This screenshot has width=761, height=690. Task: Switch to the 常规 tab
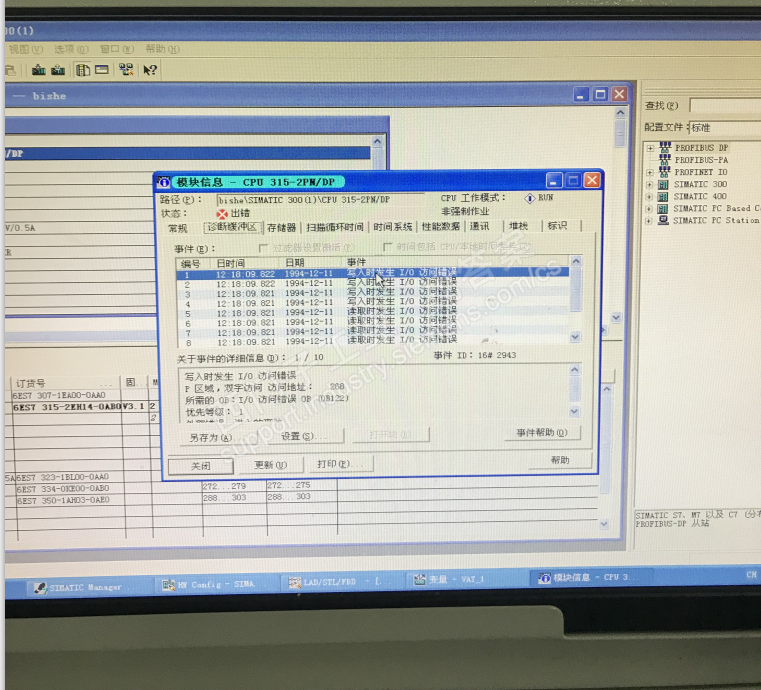178,228
